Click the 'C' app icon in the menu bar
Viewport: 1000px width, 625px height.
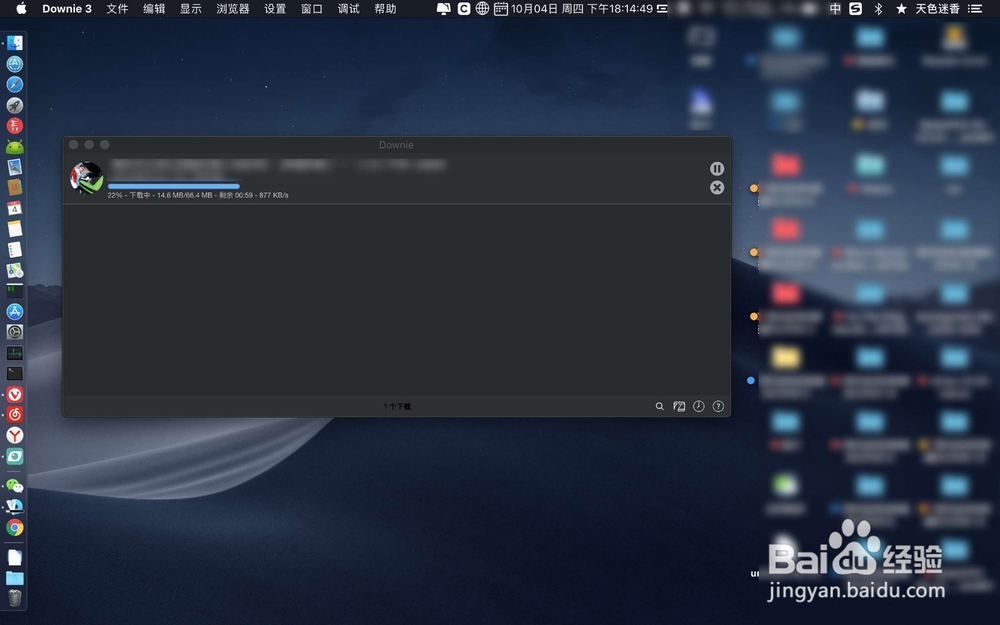point(464,8)
